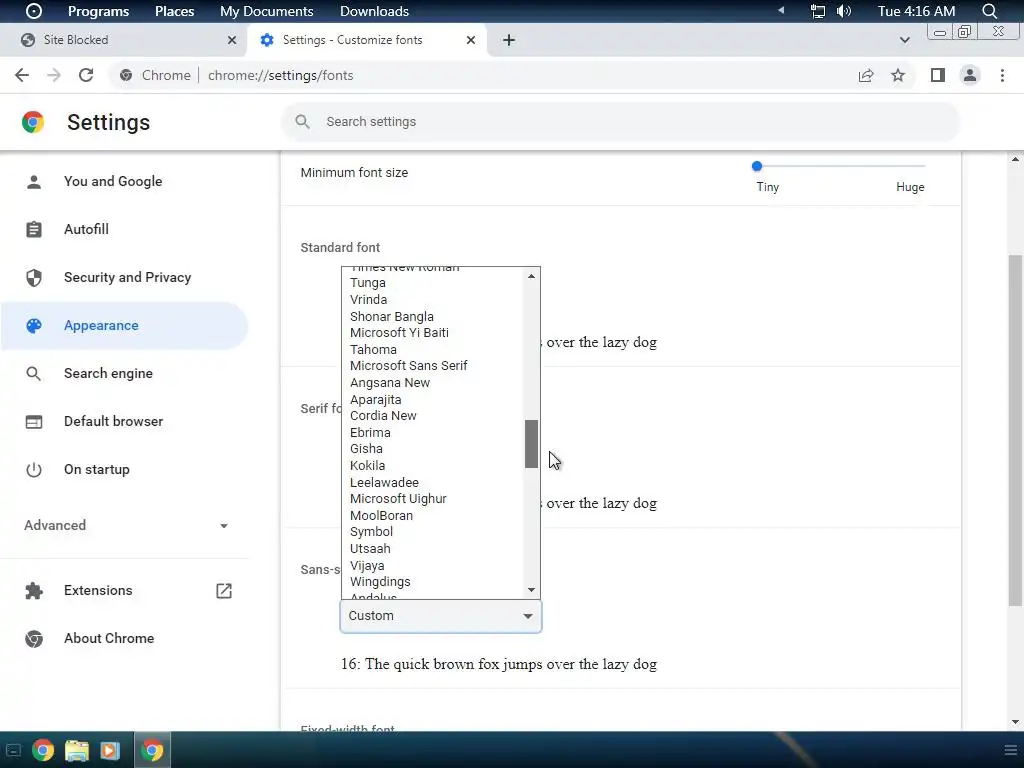Screen dimensions: 1024x768
Task: Open About Chrome page
Action: [x=124, y=638]
